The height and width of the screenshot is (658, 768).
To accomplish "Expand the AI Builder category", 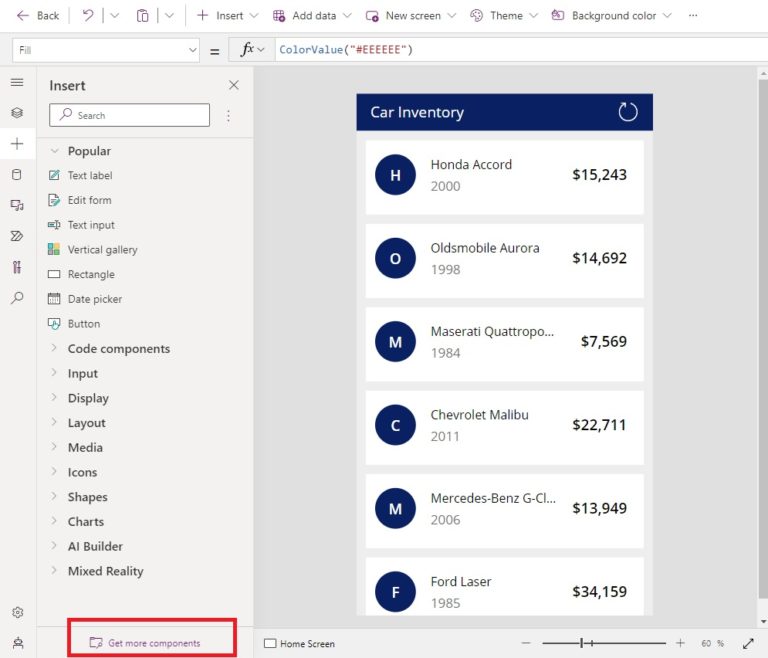I will click(x=95, y=546).
